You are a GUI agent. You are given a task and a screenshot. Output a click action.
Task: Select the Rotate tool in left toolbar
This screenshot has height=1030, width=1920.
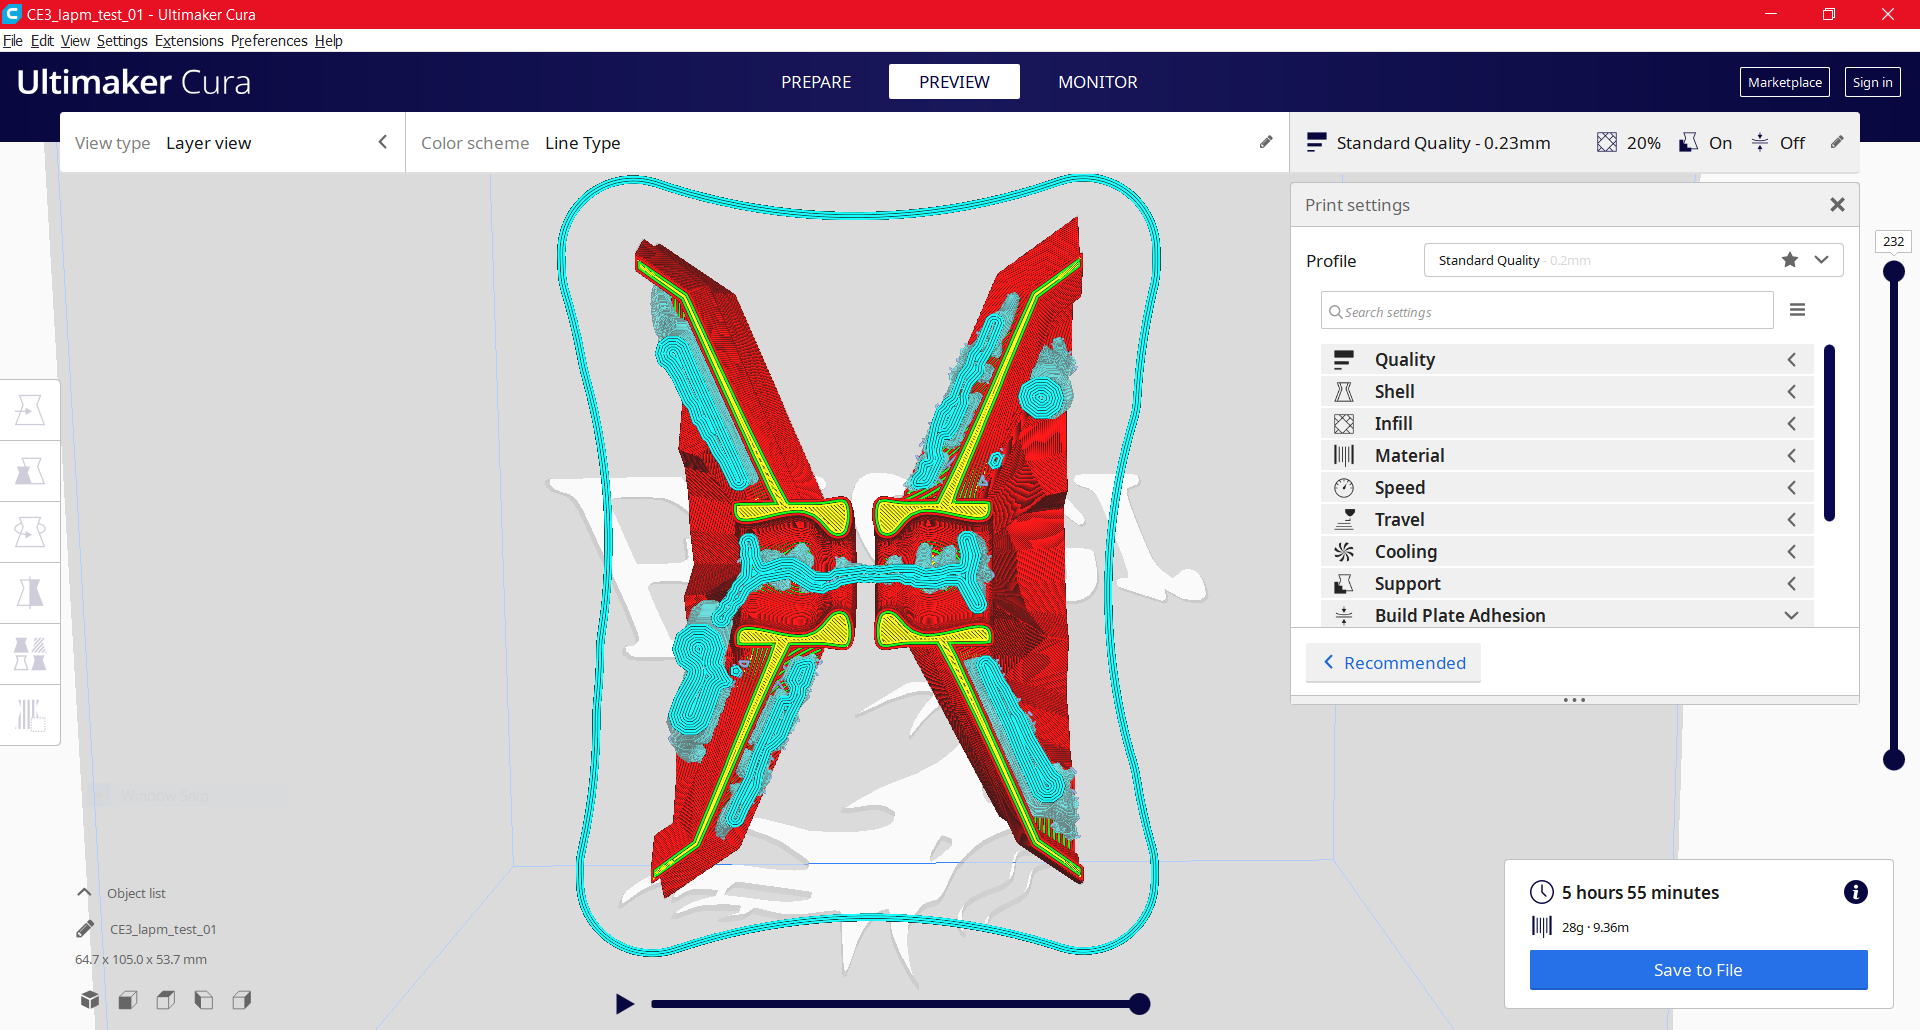coord(30,532)
